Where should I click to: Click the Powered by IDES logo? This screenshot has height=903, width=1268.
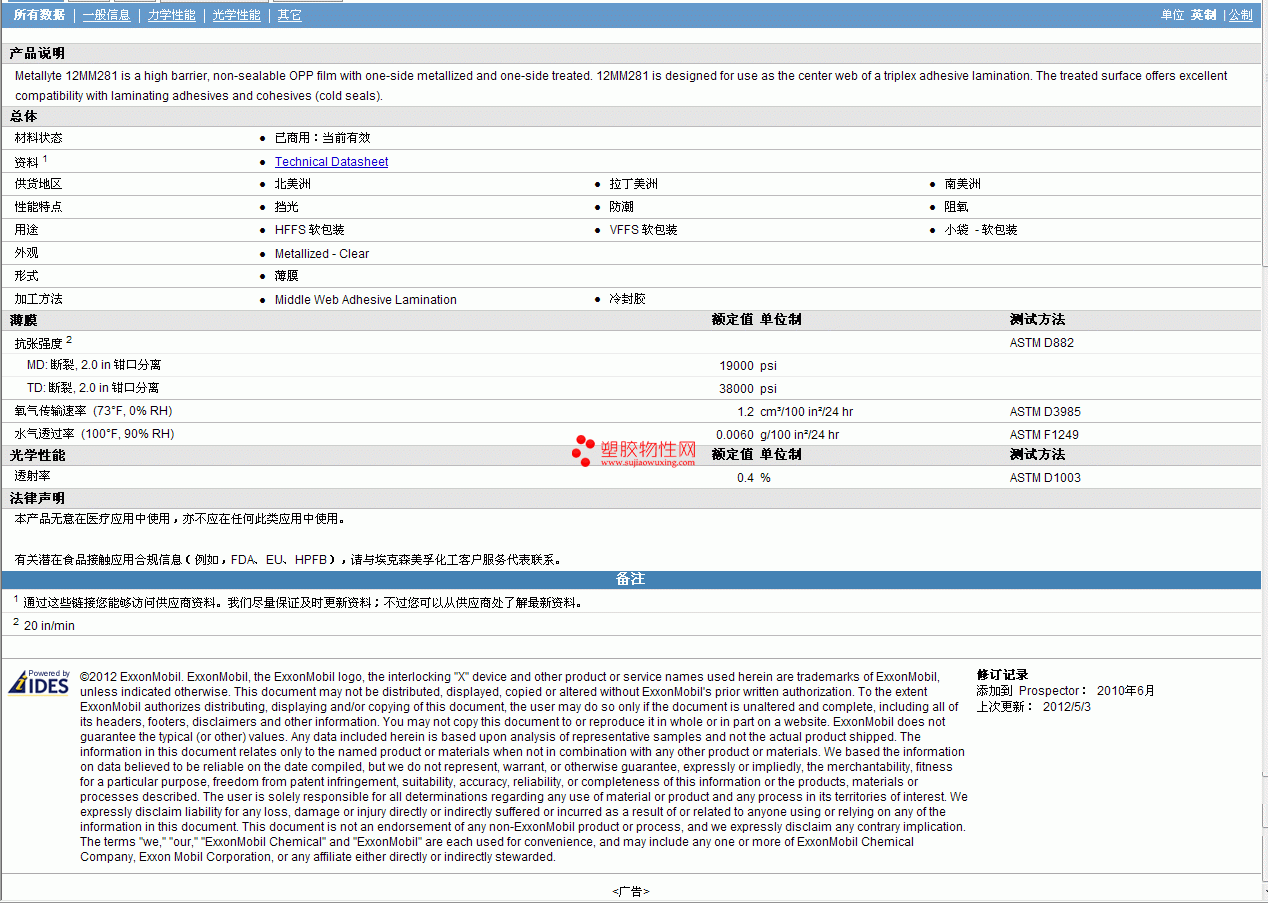(x=40, y=682)
